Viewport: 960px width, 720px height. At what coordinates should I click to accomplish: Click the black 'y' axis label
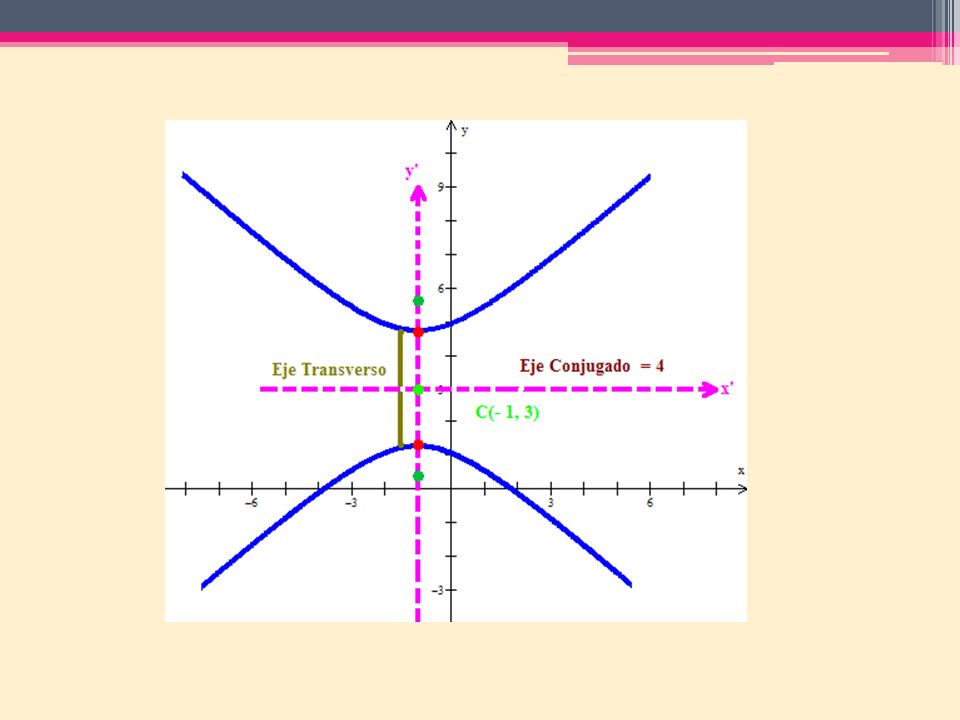tap(465, 130)
